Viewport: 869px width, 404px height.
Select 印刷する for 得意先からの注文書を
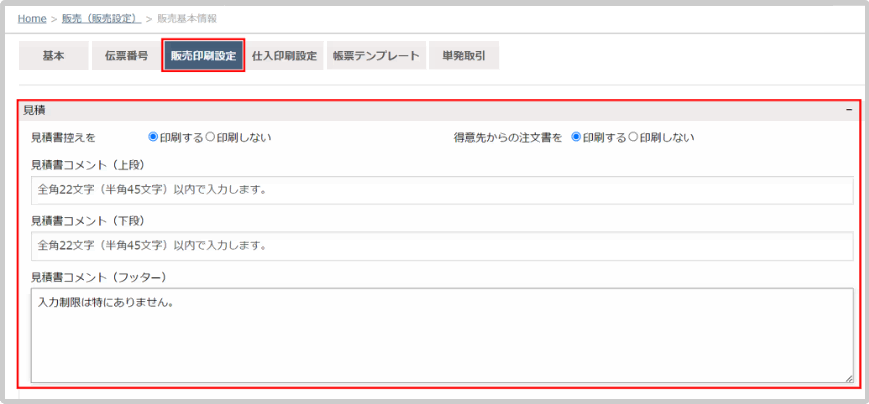click(576, 137)
